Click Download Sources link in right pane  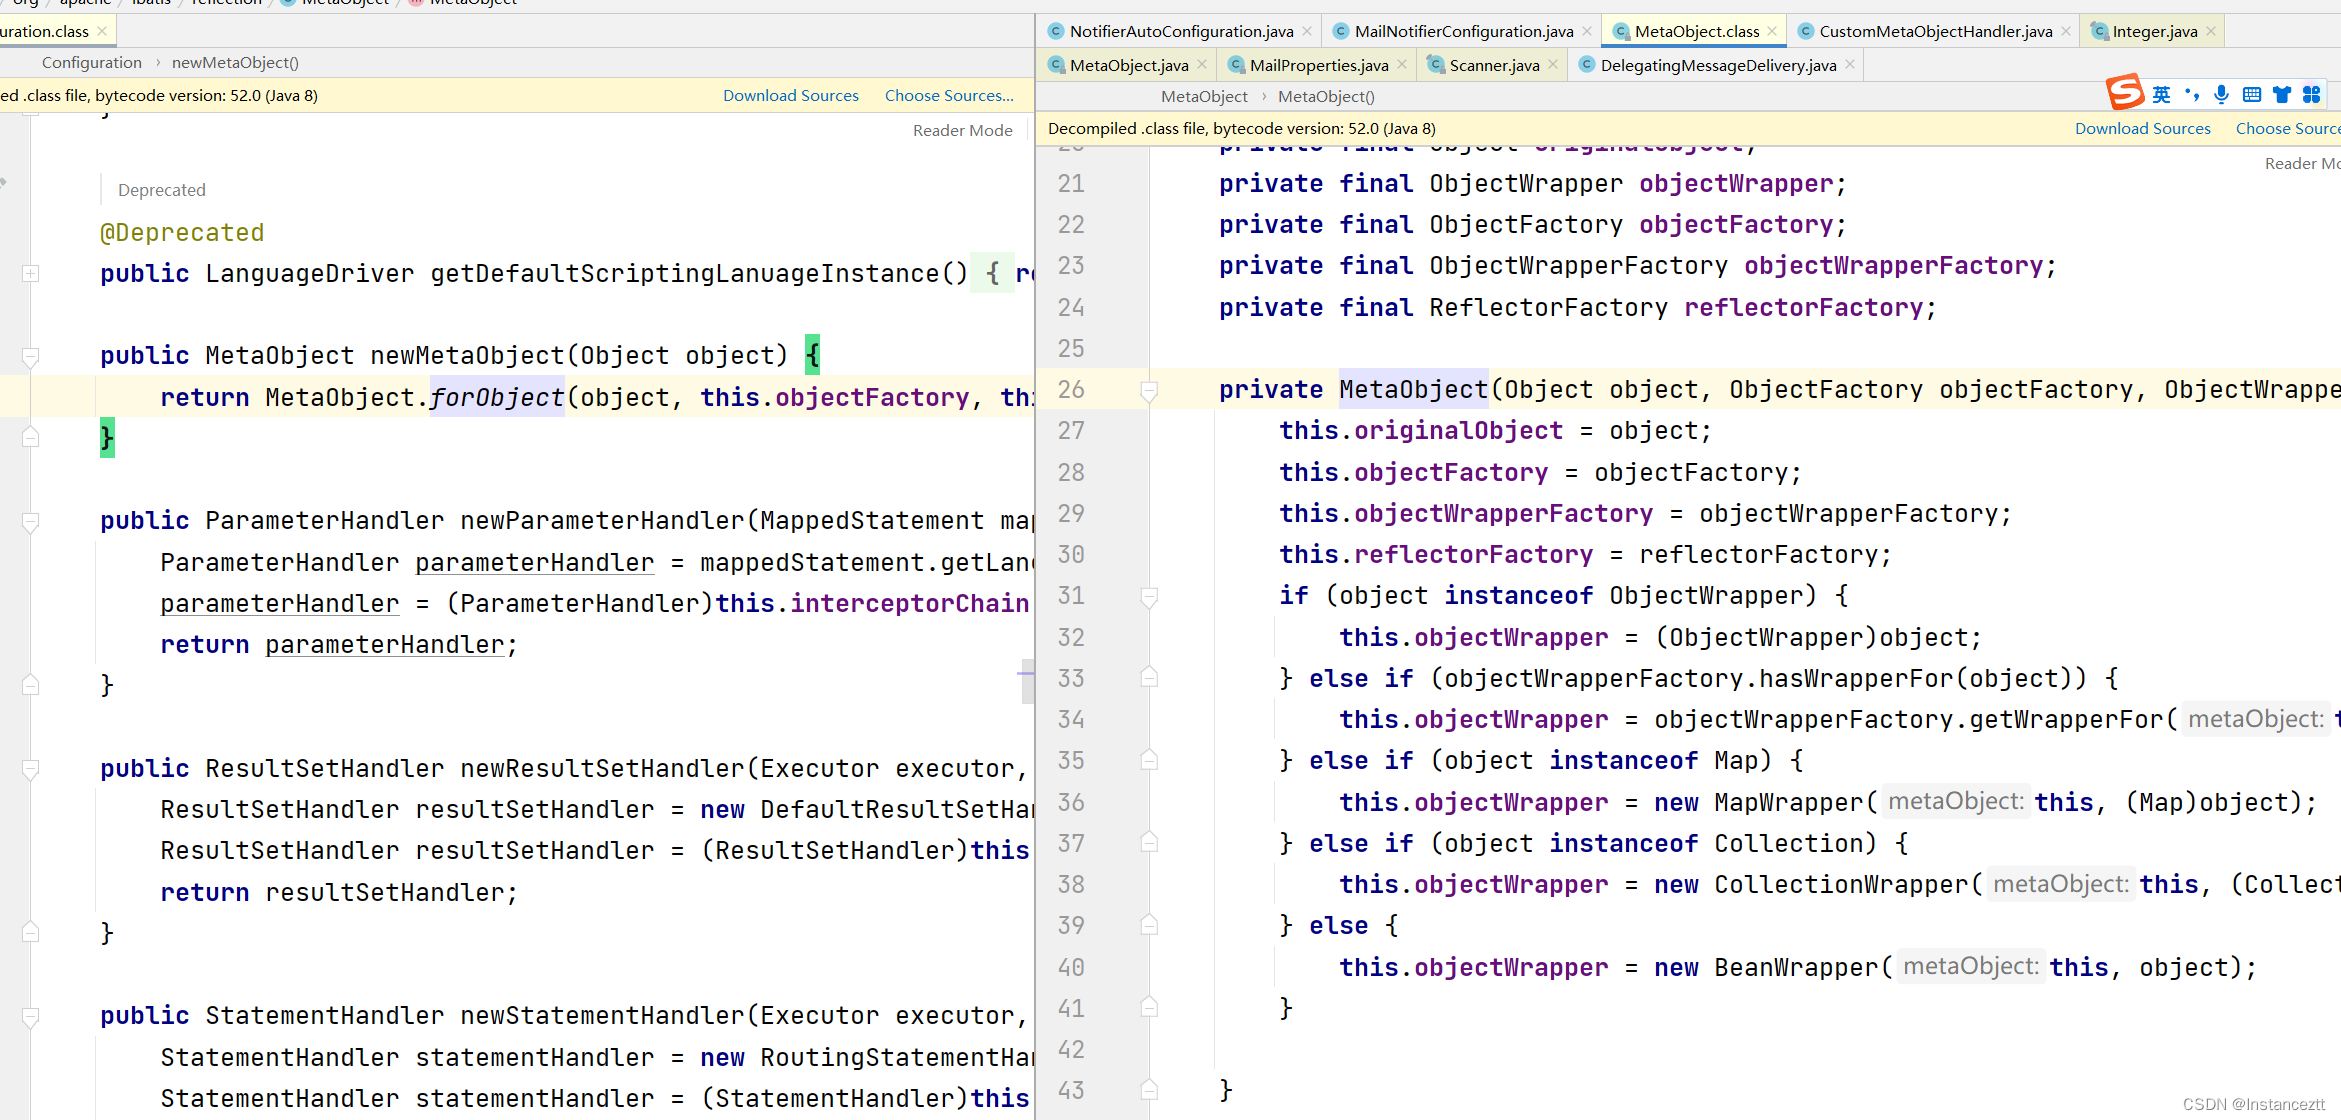click(x=2142, y=128)
